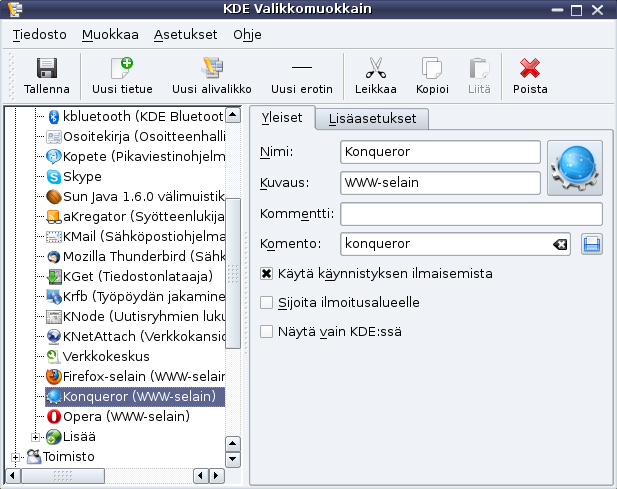The height and width of the screenshot is (489, 617).
Task: Click the Kuvaus input field
Action: point(440,183)
